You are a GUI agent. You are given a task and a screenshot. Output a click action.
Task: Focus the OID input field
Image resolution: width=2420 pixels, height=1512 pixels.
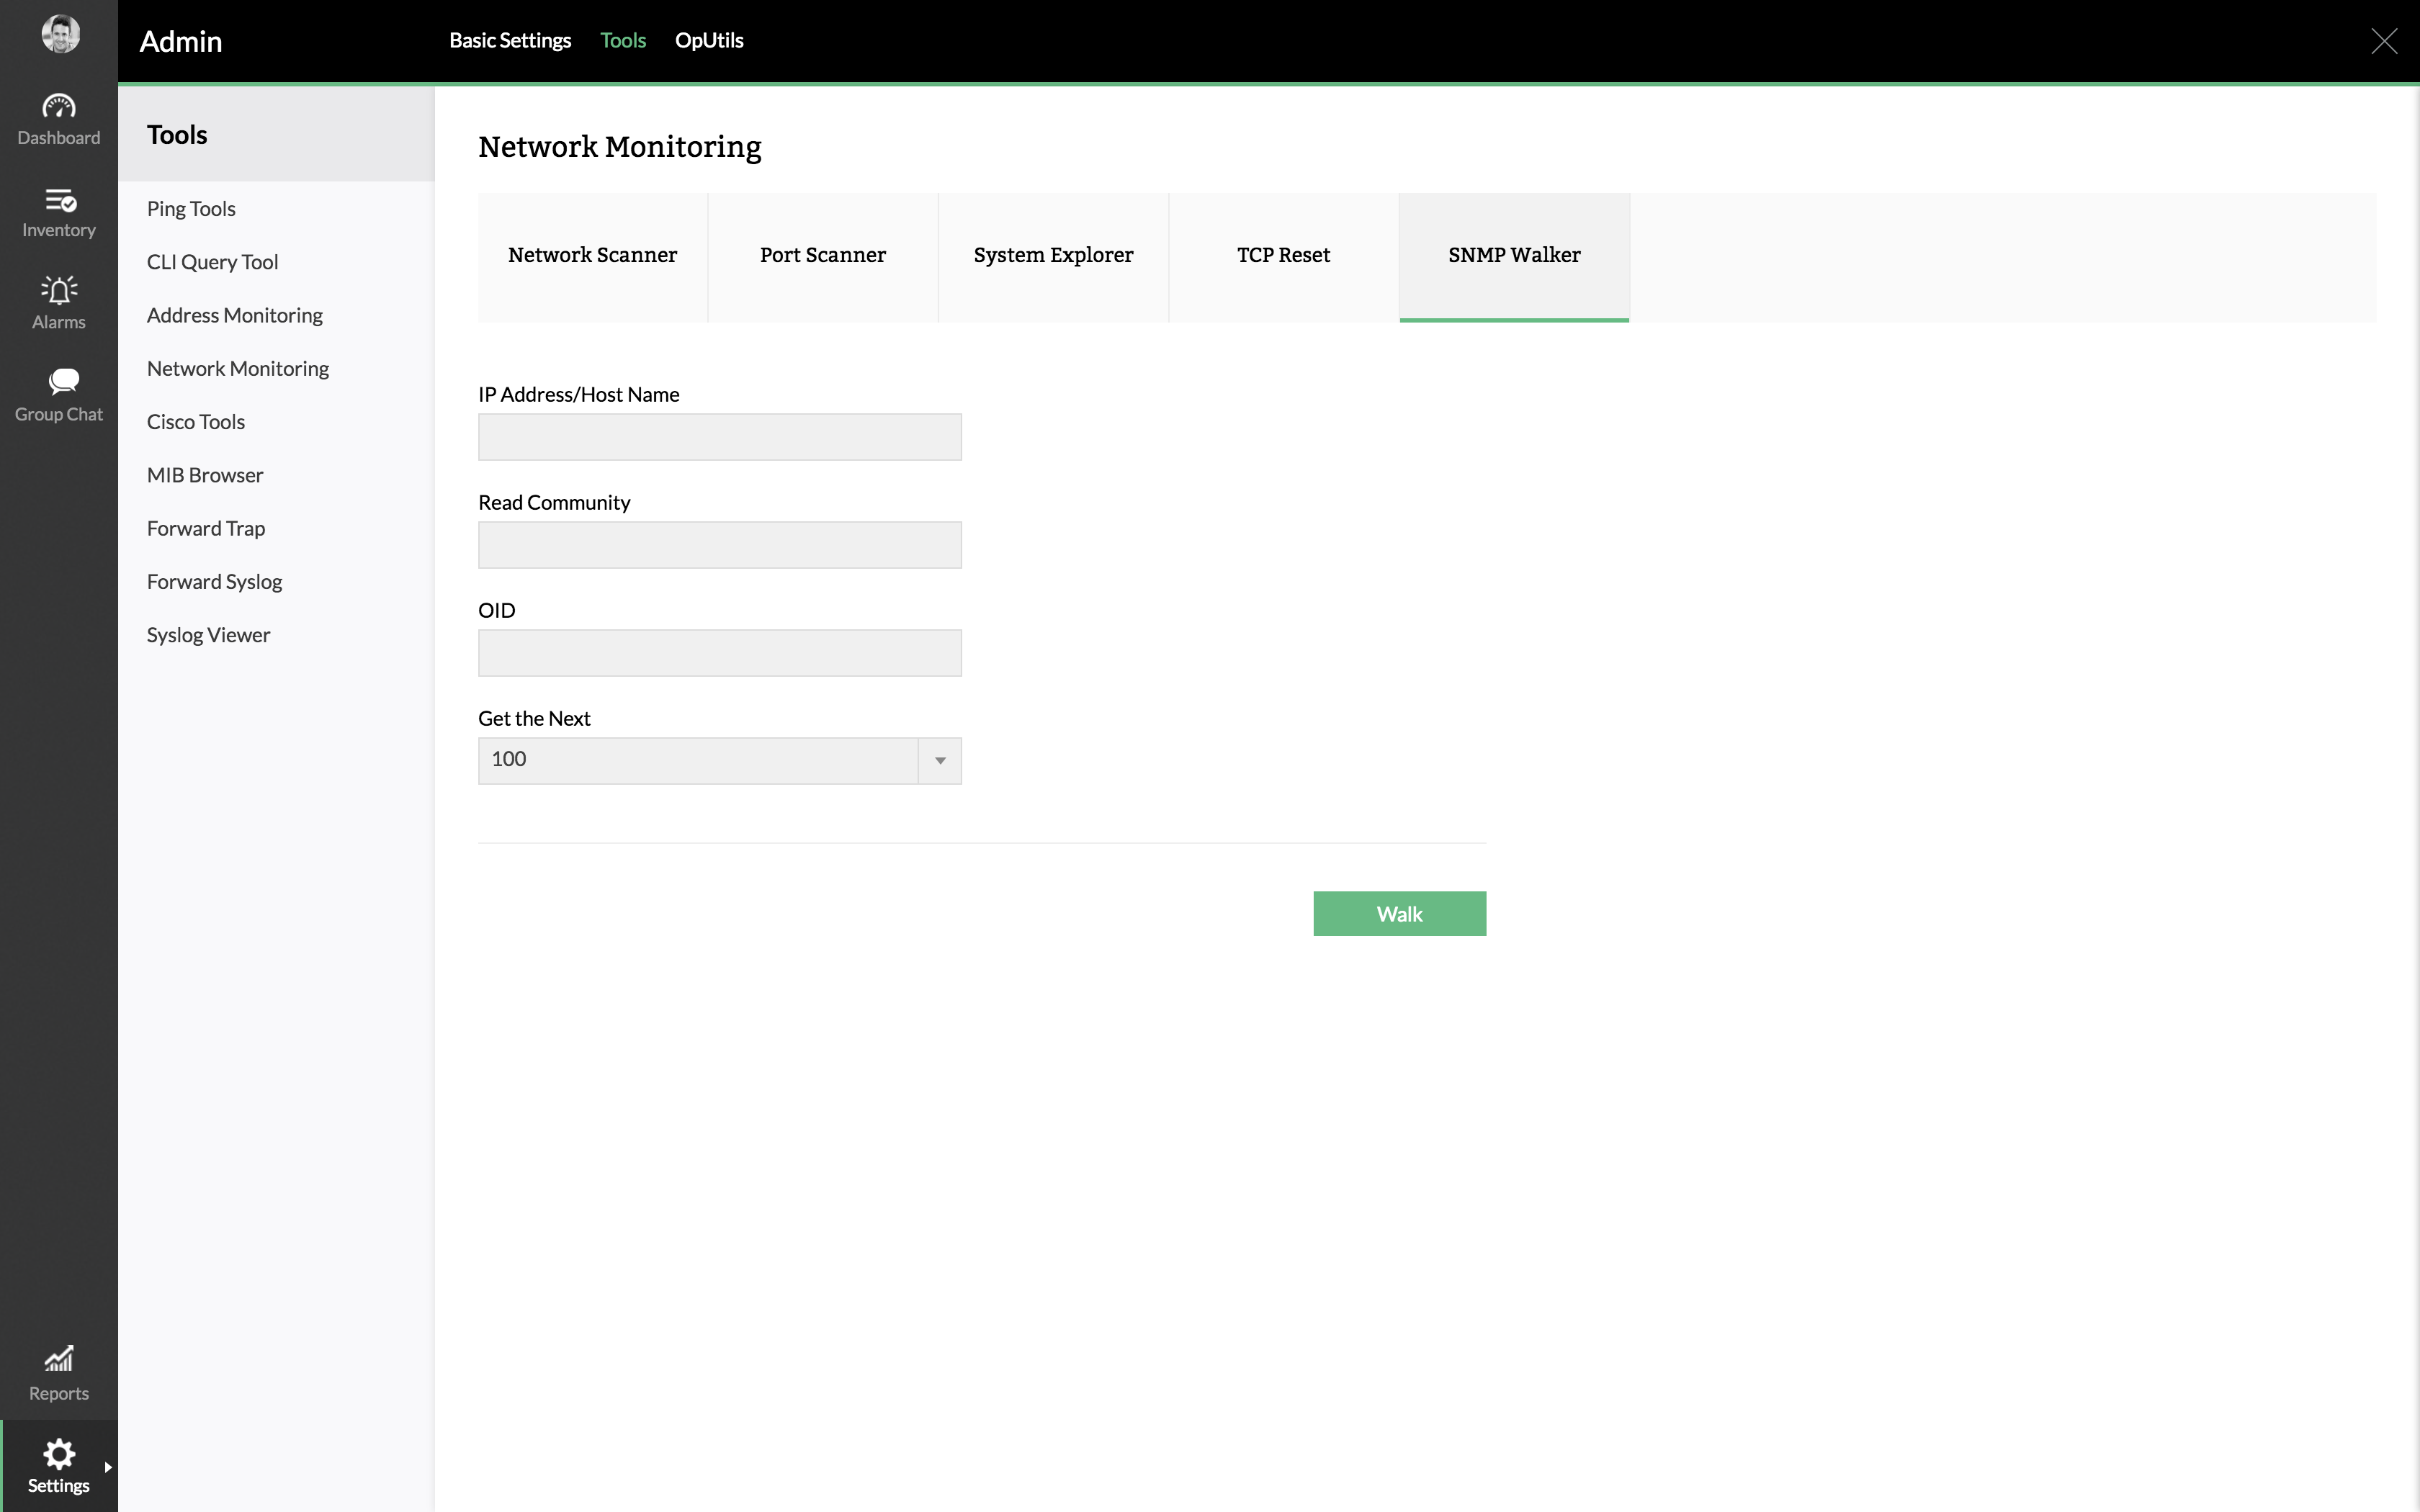click(719, 653)
